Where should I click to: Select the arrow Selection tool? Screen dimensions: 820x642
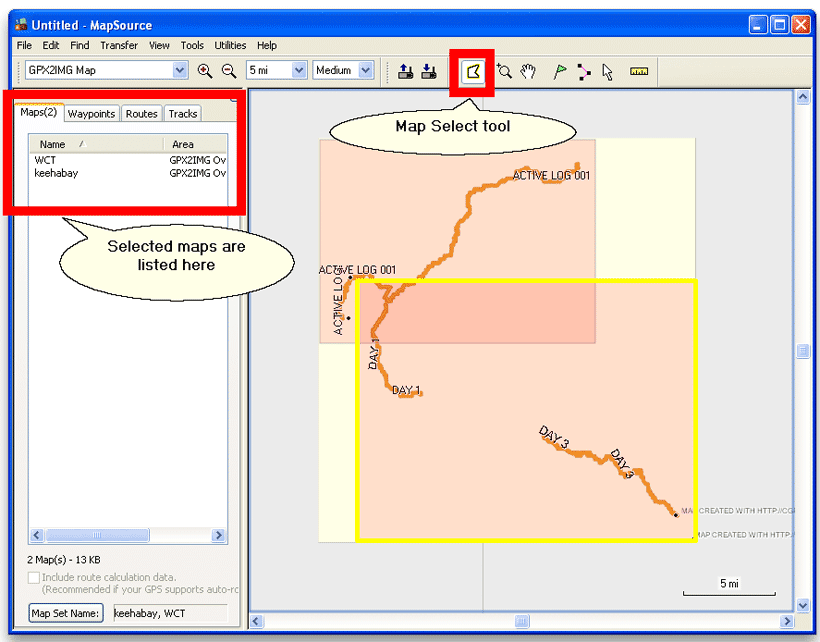(x=607, y=72)
